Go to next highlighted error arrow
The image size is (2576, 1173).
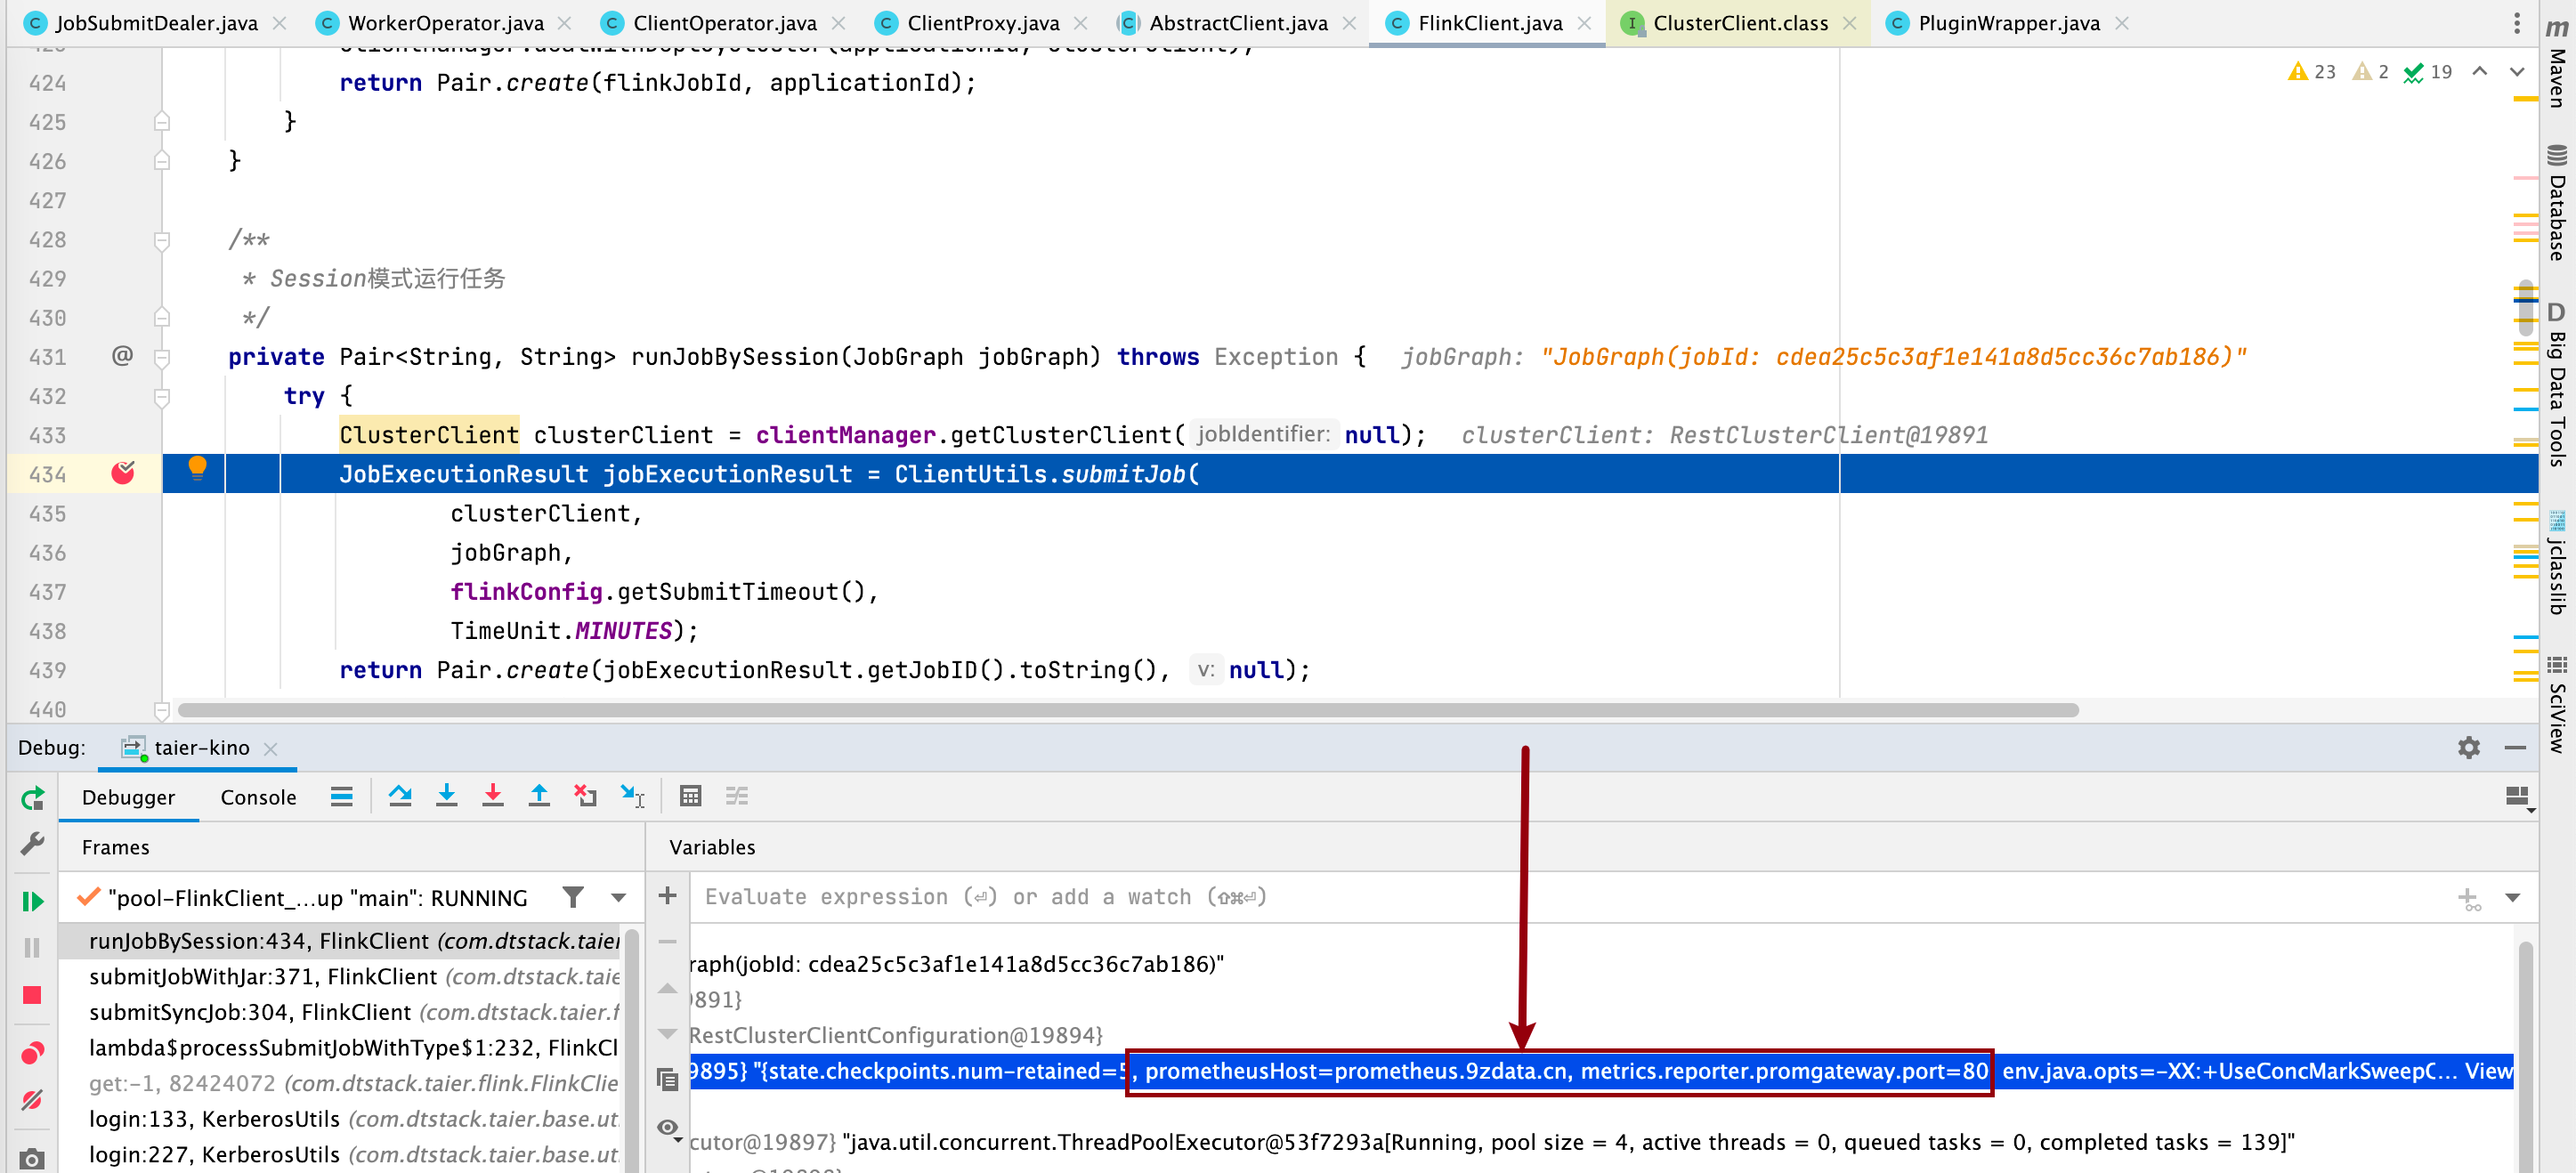[2517, 71]
